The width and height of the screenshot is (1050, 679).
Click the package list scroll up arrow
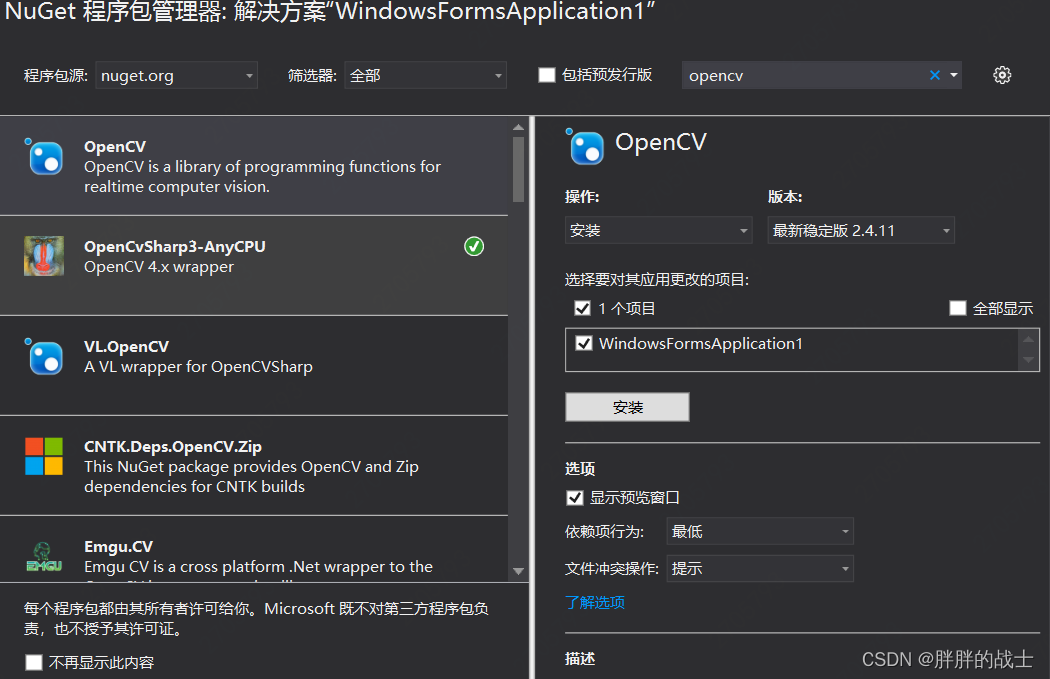click(518, 127)
